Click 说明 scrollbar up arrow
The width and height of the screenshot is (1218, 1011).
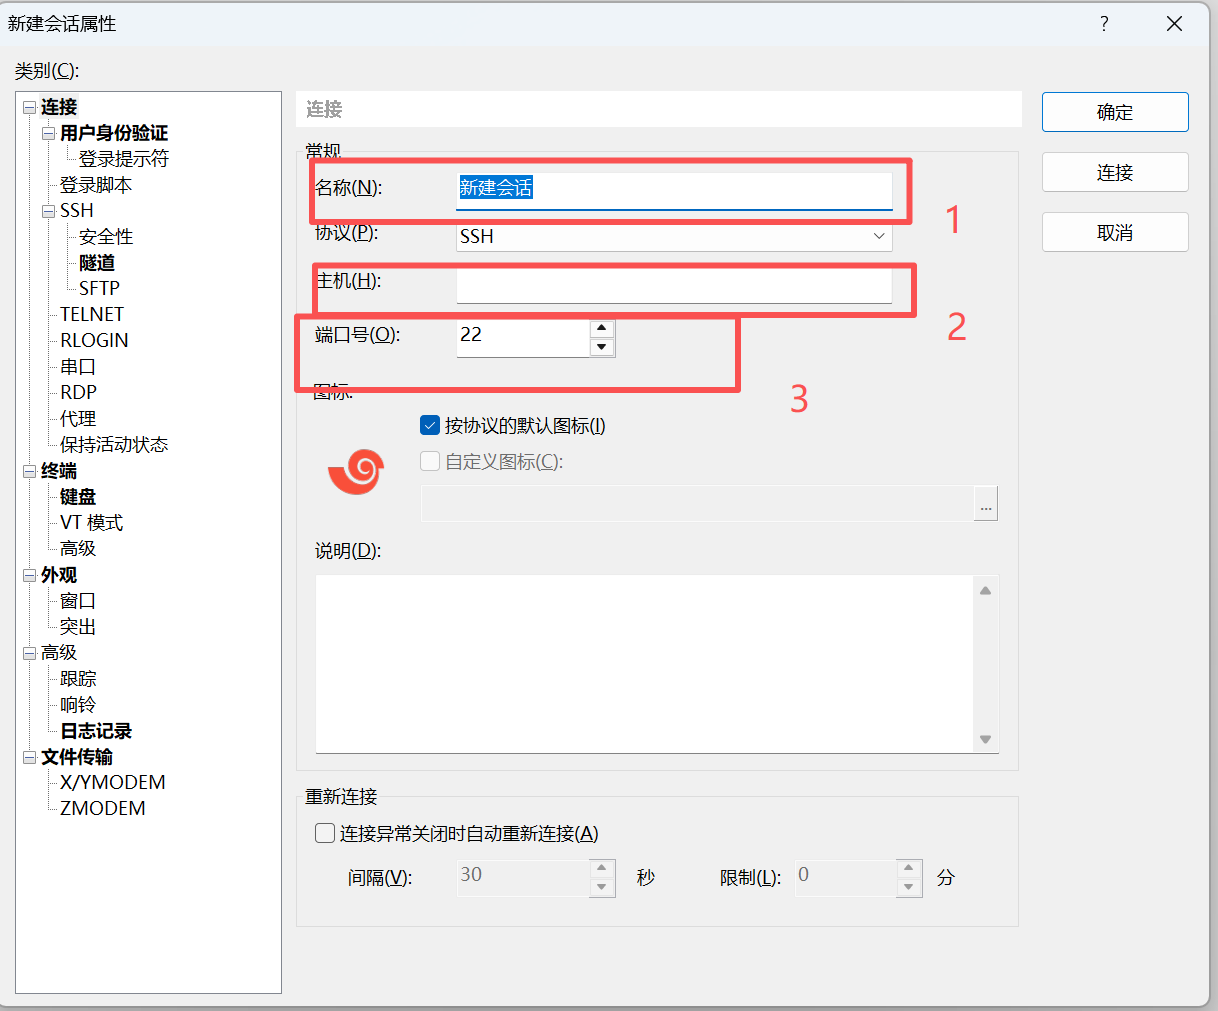(985, 590)
